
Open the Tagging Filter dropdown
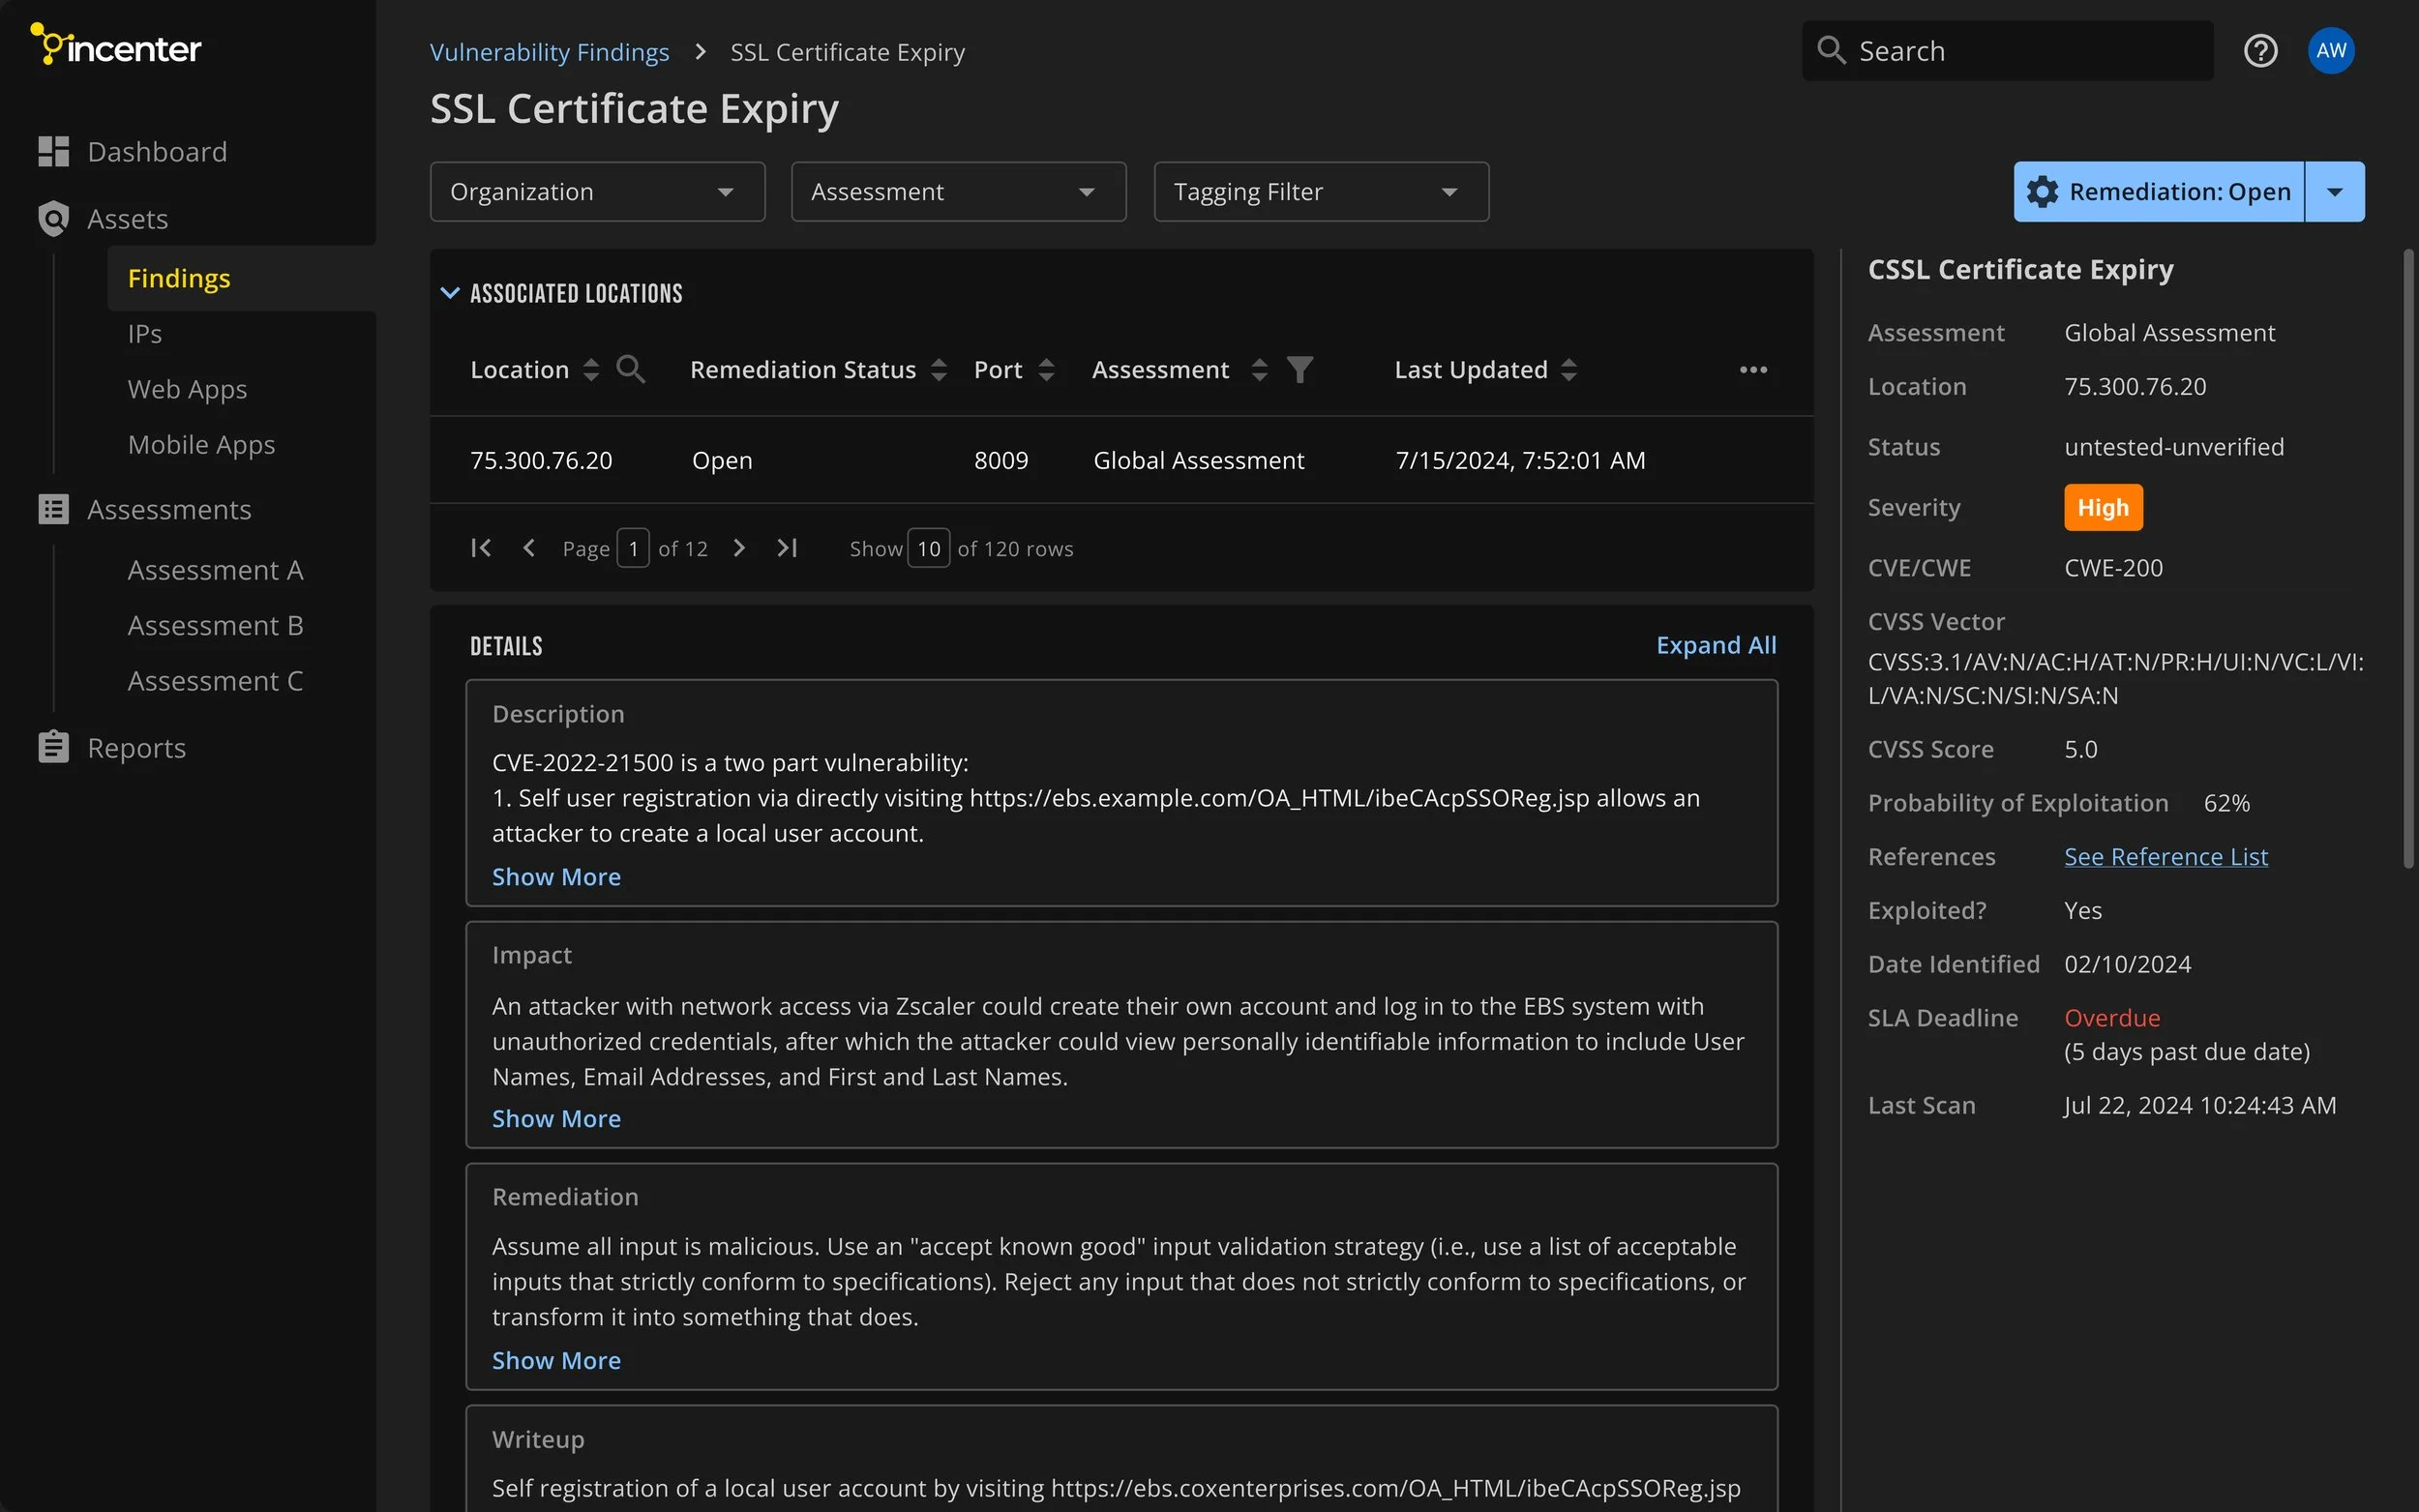click(1320, 192)
